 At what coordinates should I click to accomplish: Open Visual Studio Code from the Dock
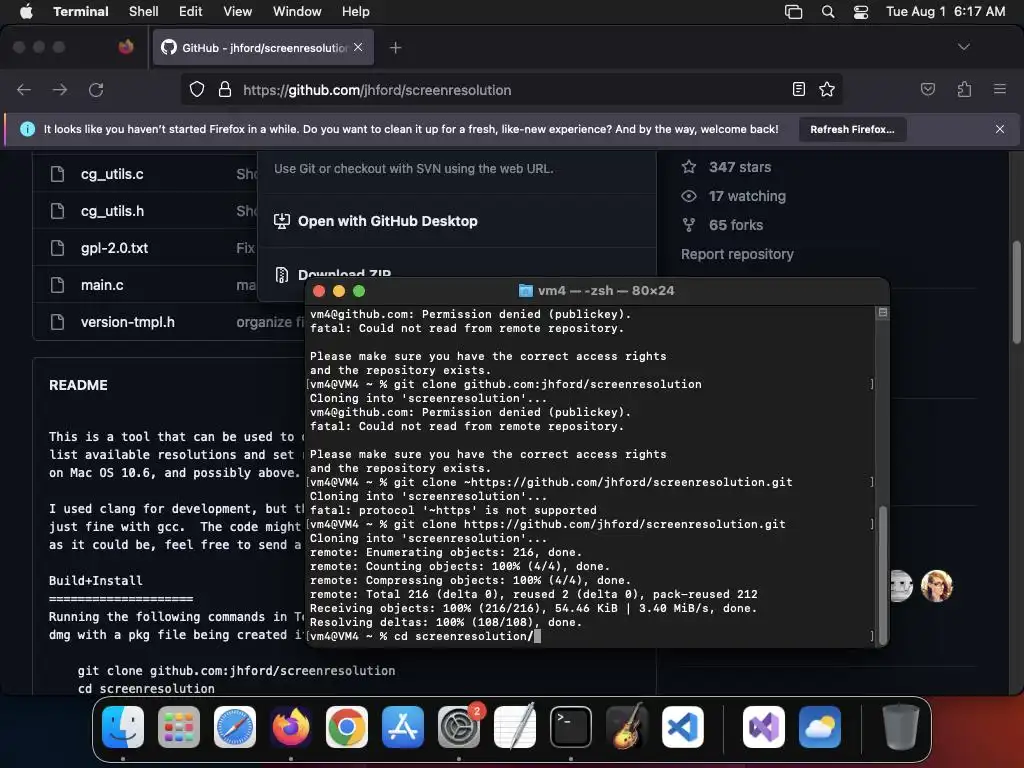point(682,727)
